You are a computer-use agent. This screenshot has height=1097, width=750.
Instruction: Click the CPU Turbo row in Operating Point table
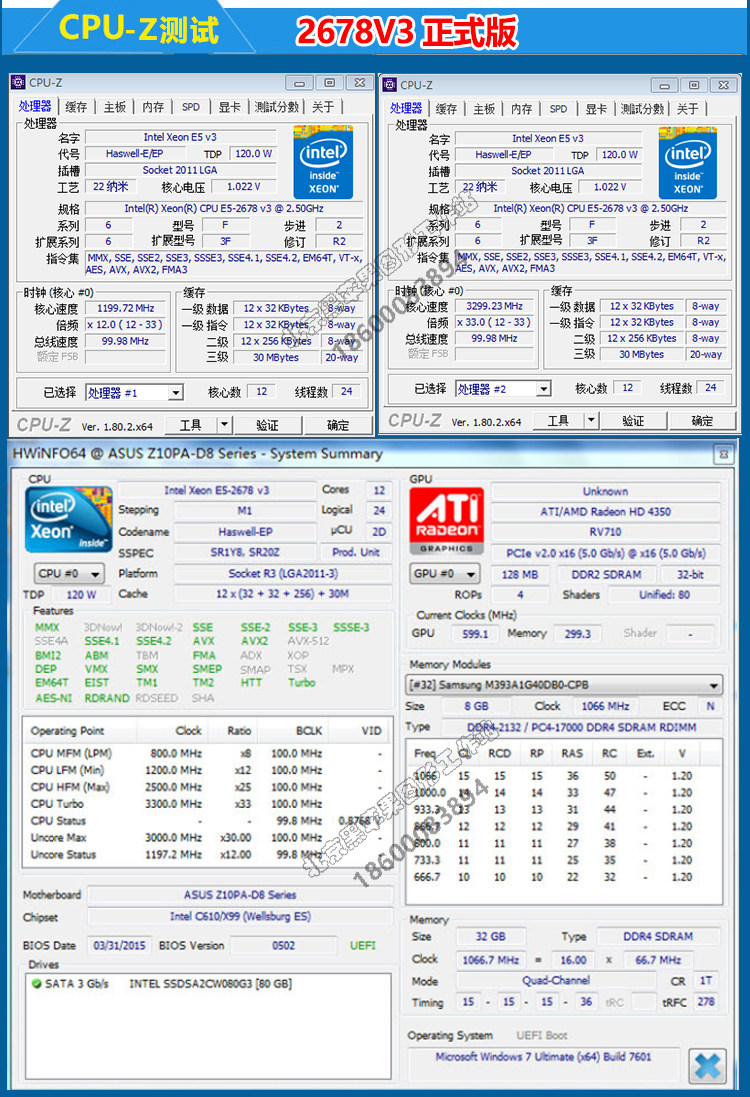(206, 804)
